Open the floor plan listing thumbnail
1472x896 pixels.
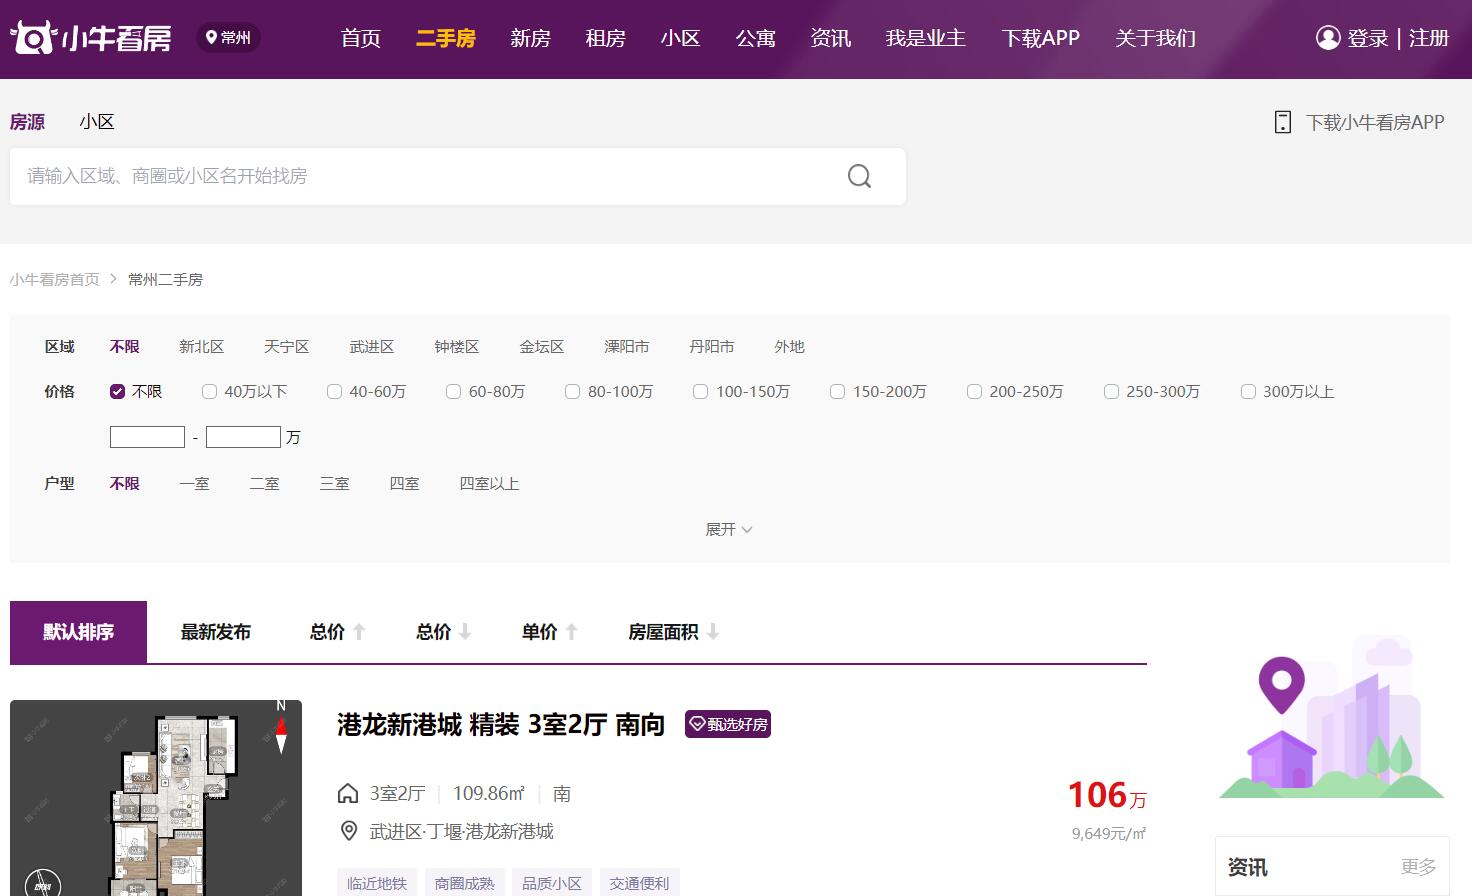[156, 798]
